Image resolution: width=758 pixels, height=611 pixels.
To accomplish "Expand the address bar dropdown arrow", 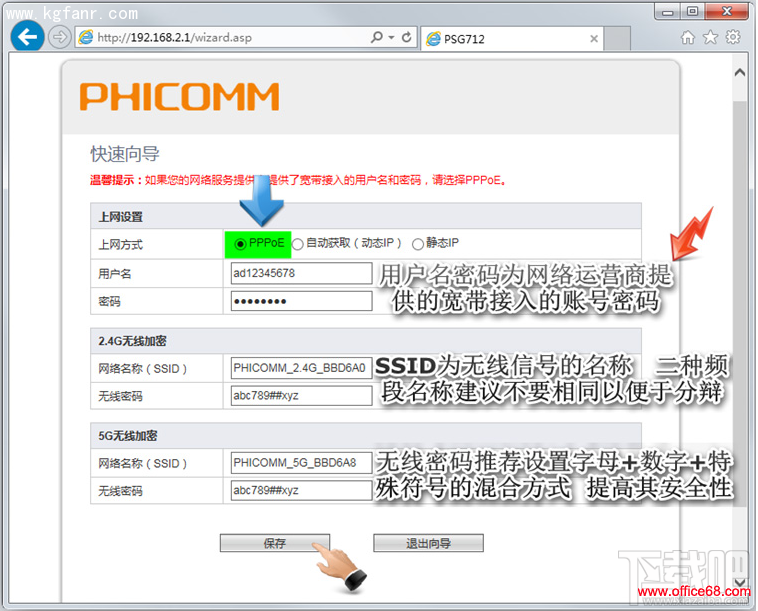I will click(x=391, y=37).
